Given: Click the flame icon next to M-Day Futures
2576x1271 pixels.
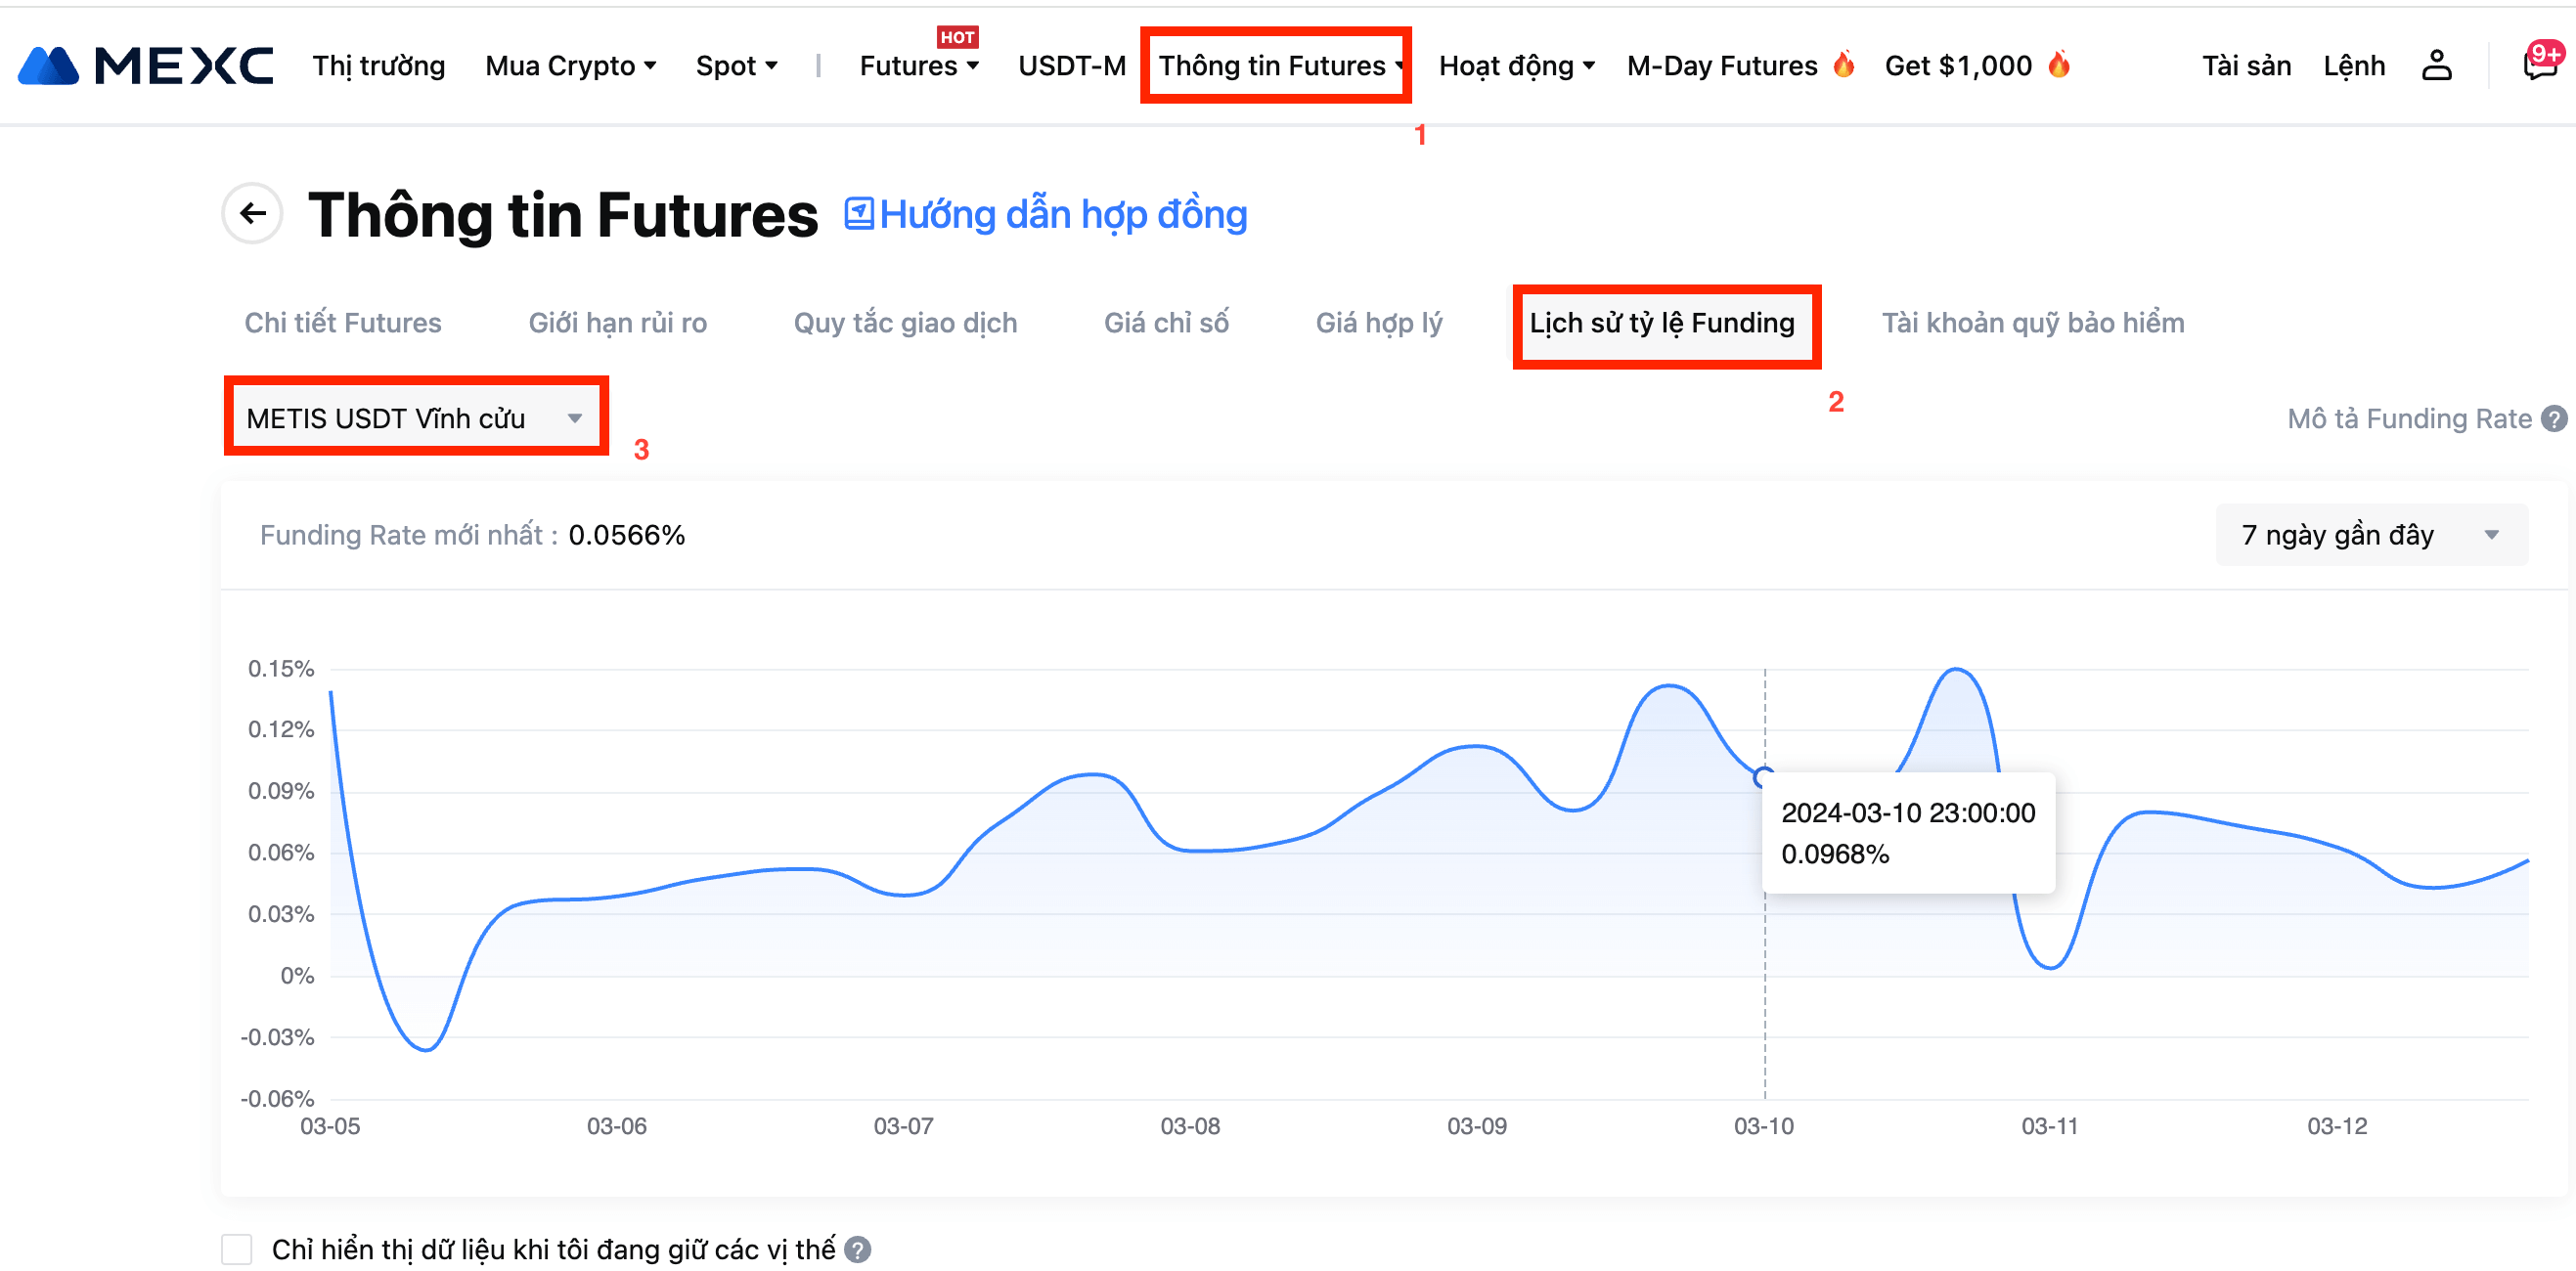Looking at the screenshot, I should coord(1843,65).
